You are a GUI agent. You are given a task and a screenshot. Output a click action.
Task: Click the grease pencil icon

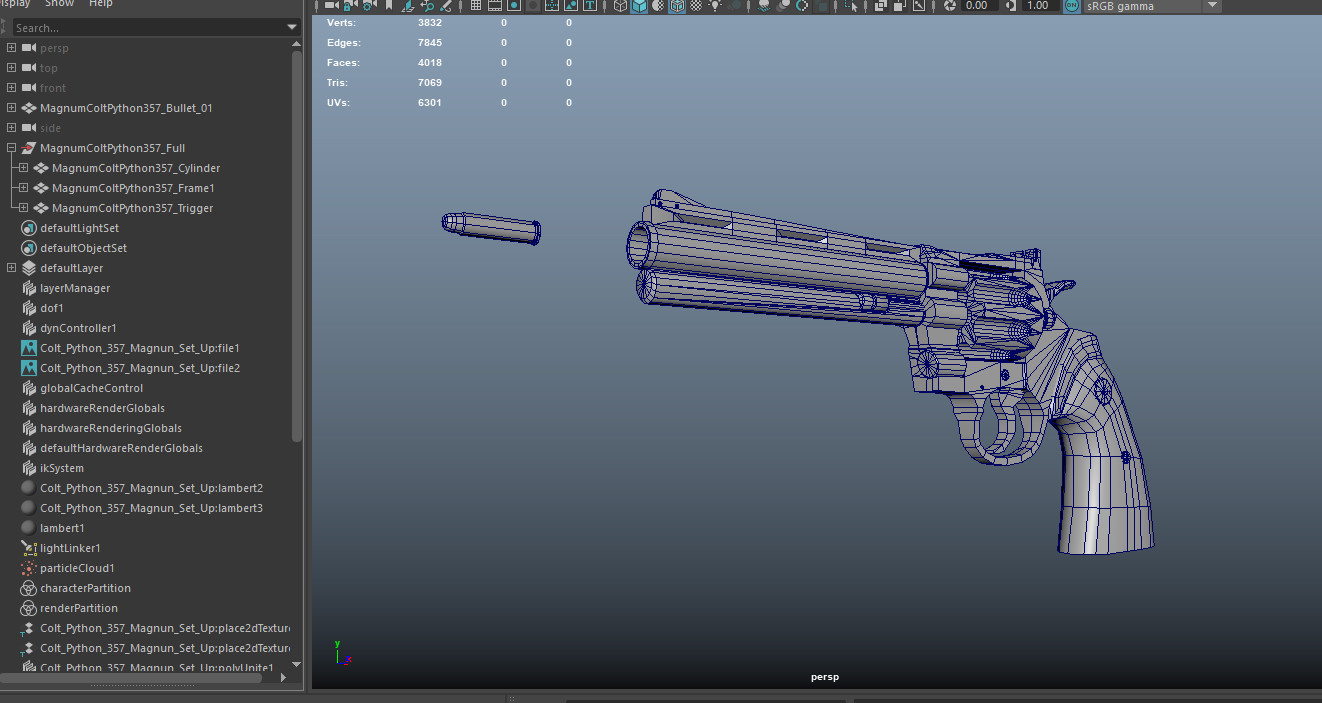(x=445, y=6)
